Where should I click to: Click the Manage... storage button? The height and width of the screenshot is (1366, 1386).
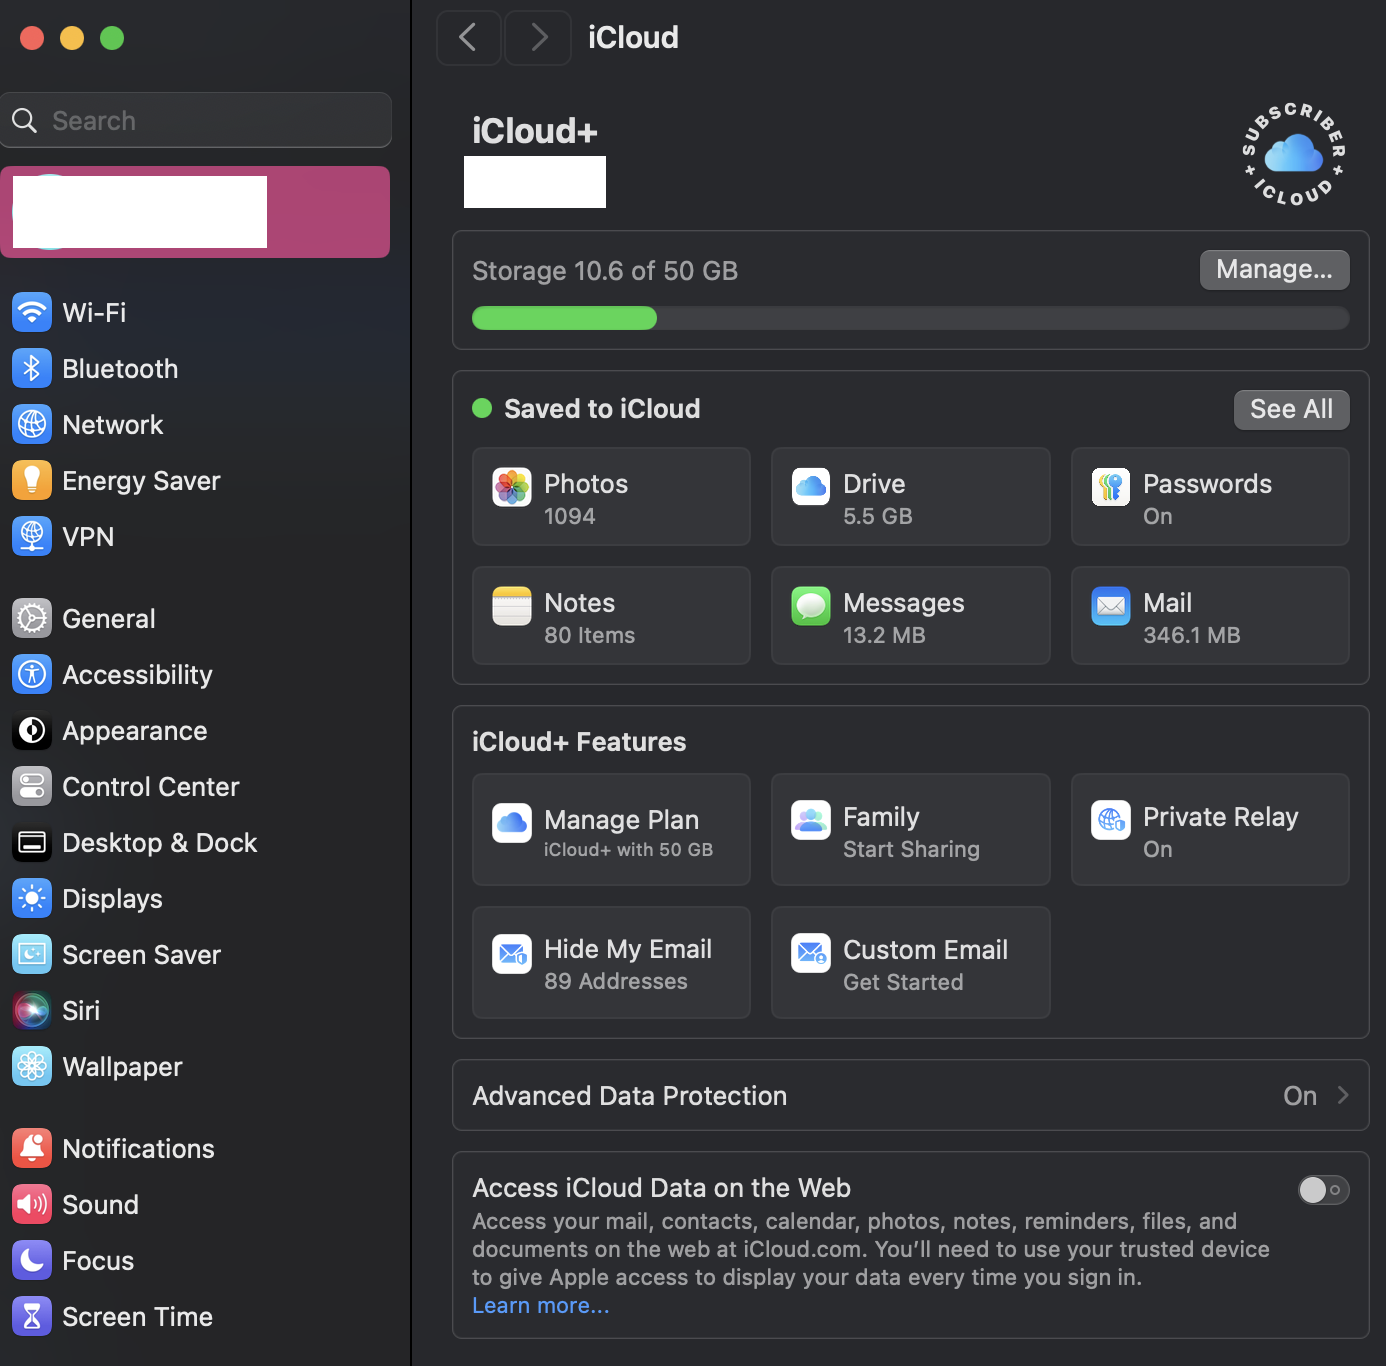click(x=1274, y=270)
